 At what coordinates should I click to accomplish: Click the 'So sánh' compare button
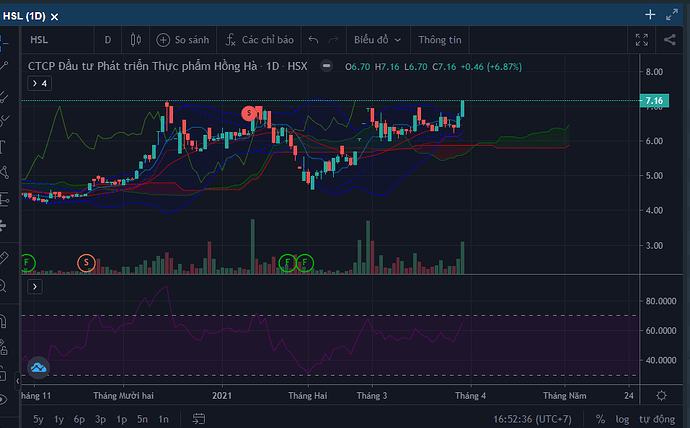(x=185, y=40)
